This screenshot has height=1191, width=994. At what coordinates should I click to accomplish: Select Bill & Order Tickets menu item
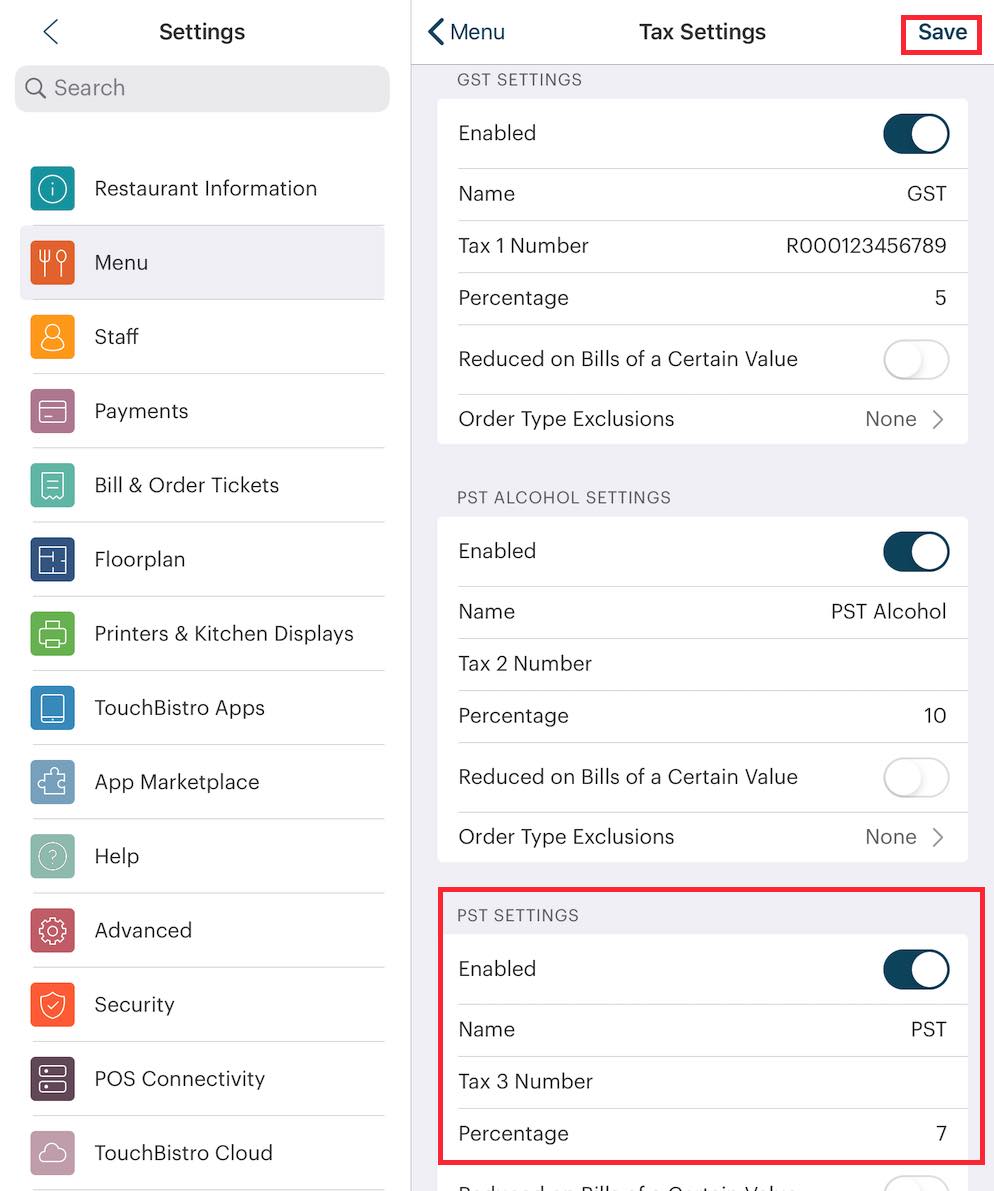(x=187, y=485)
